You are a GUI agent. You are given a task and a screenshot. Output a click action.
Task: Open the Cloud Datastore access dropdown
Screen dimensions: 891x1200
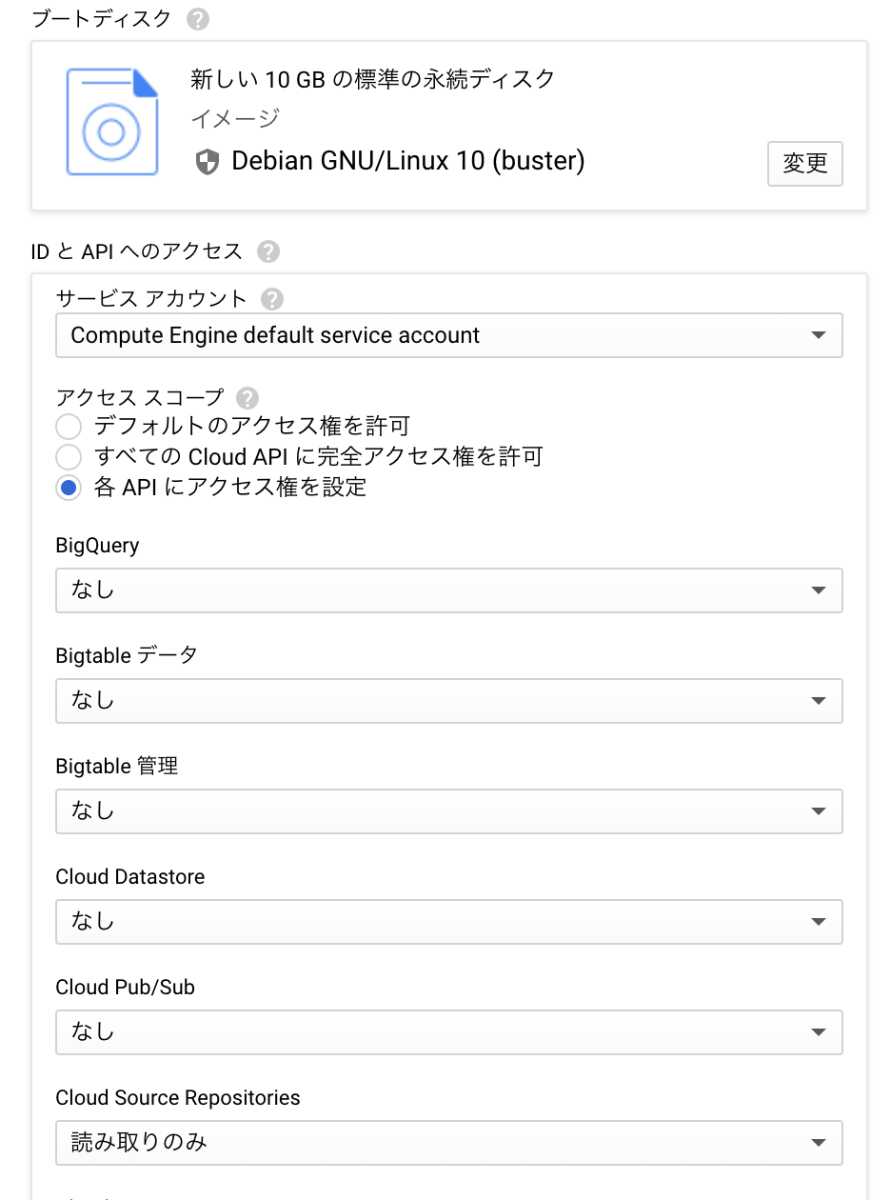449,922
